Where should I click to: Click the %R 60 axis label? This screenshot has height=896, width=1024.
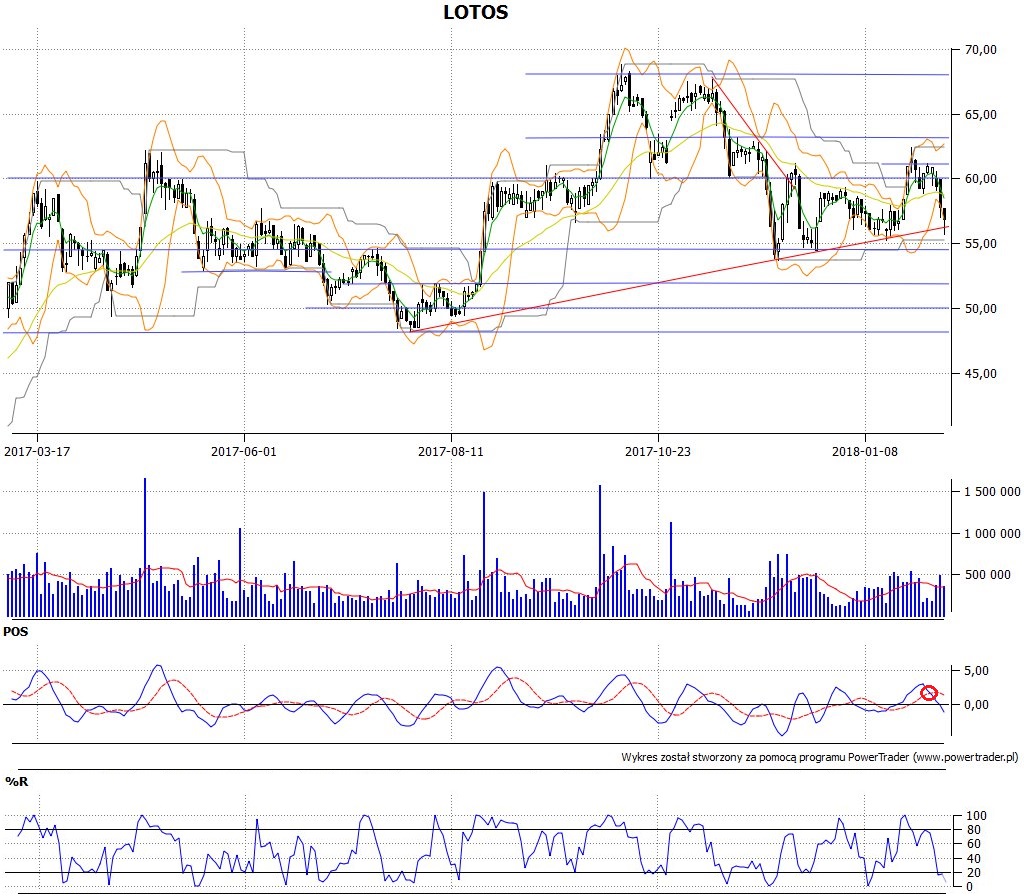[x=974, y=844]
